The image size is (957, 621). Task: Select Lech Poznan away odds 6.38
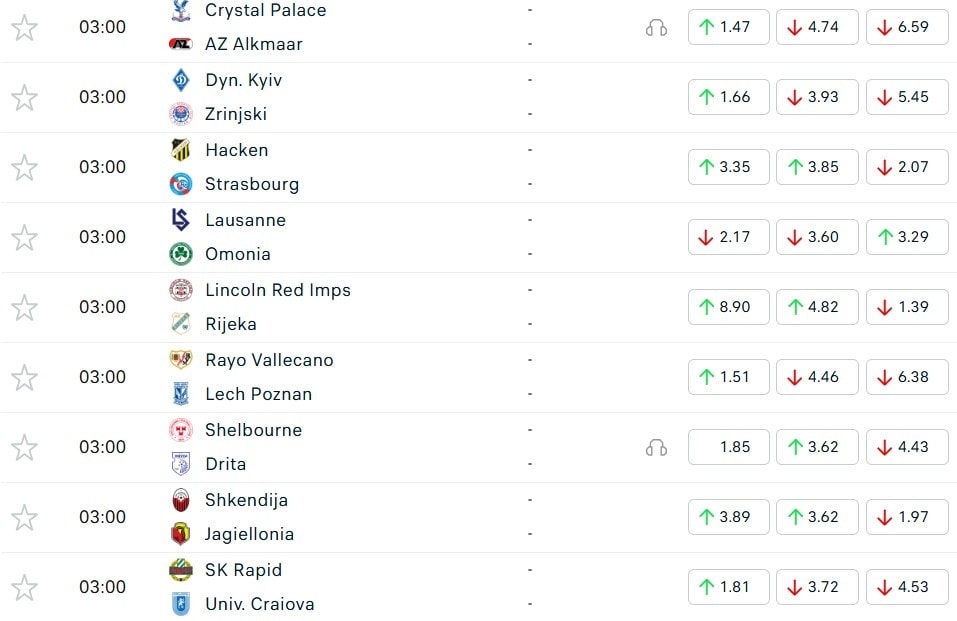coord(904,377)
